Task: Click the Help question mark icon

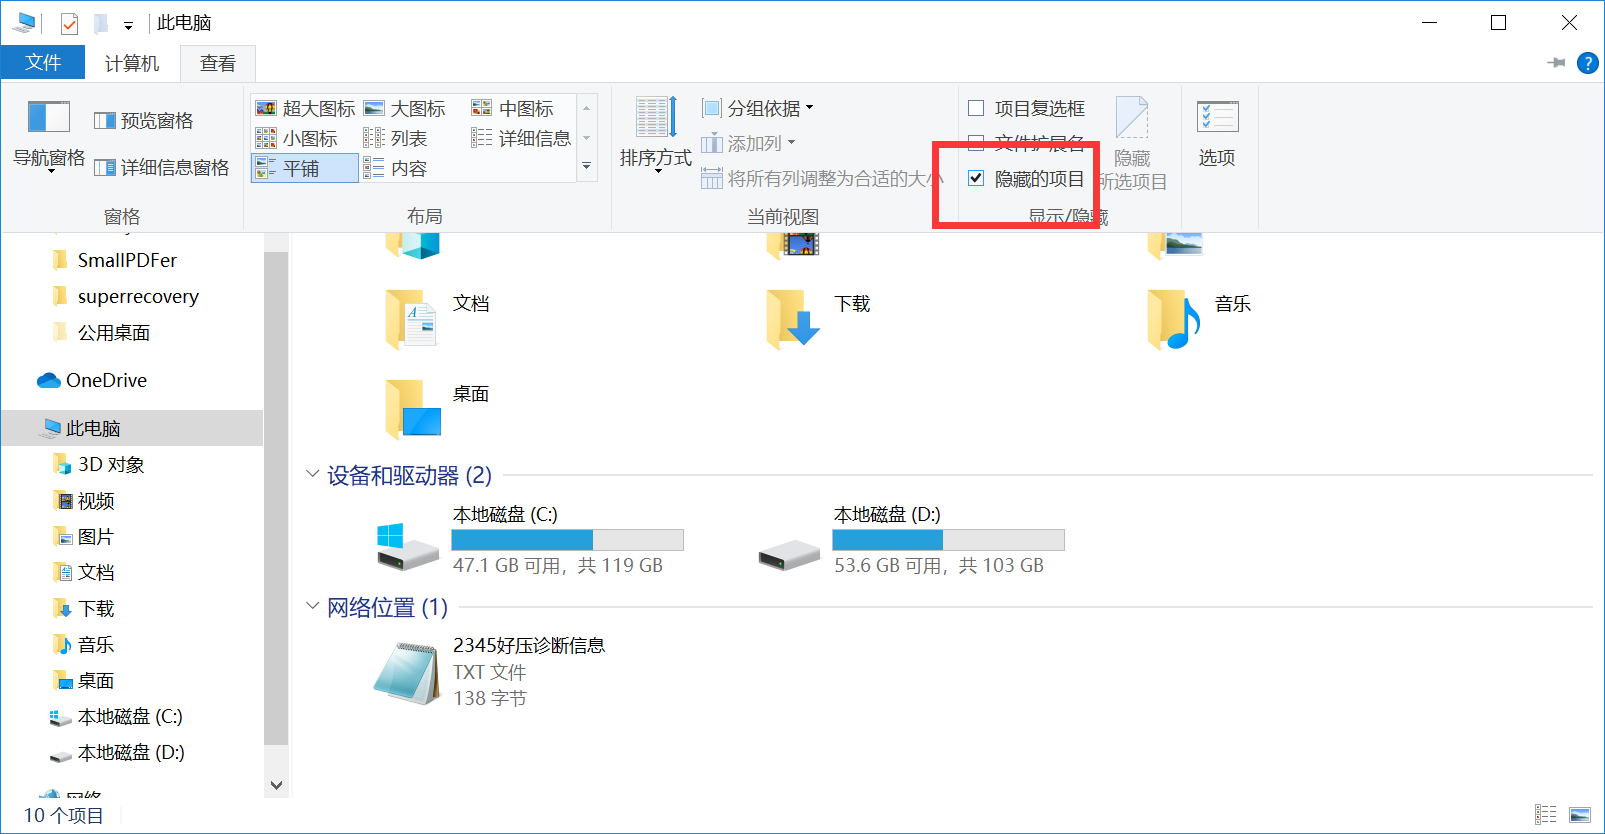Action: (x=1587, y=63)
